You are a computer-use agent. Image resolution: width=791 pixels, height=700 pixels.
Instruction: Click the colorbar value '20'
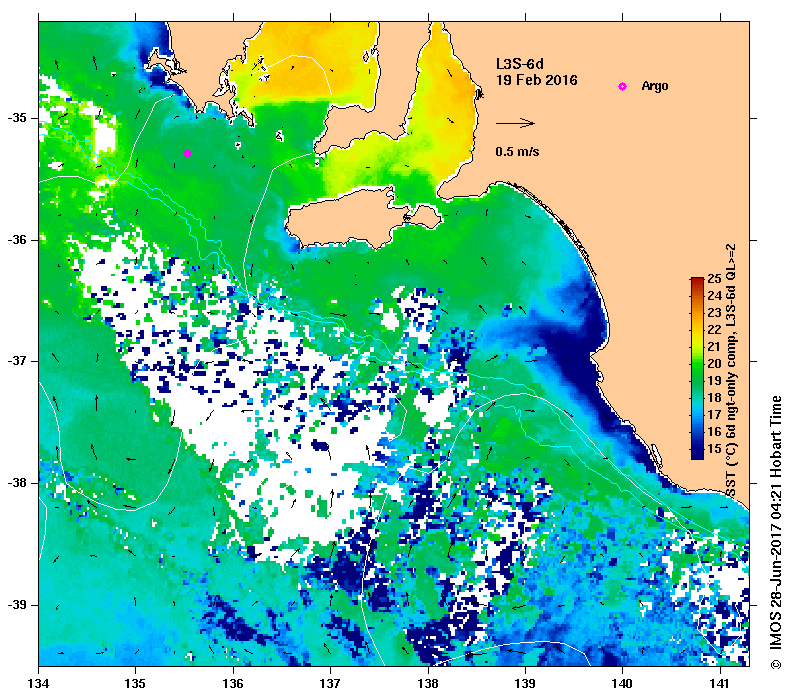(x=714, y=363)
